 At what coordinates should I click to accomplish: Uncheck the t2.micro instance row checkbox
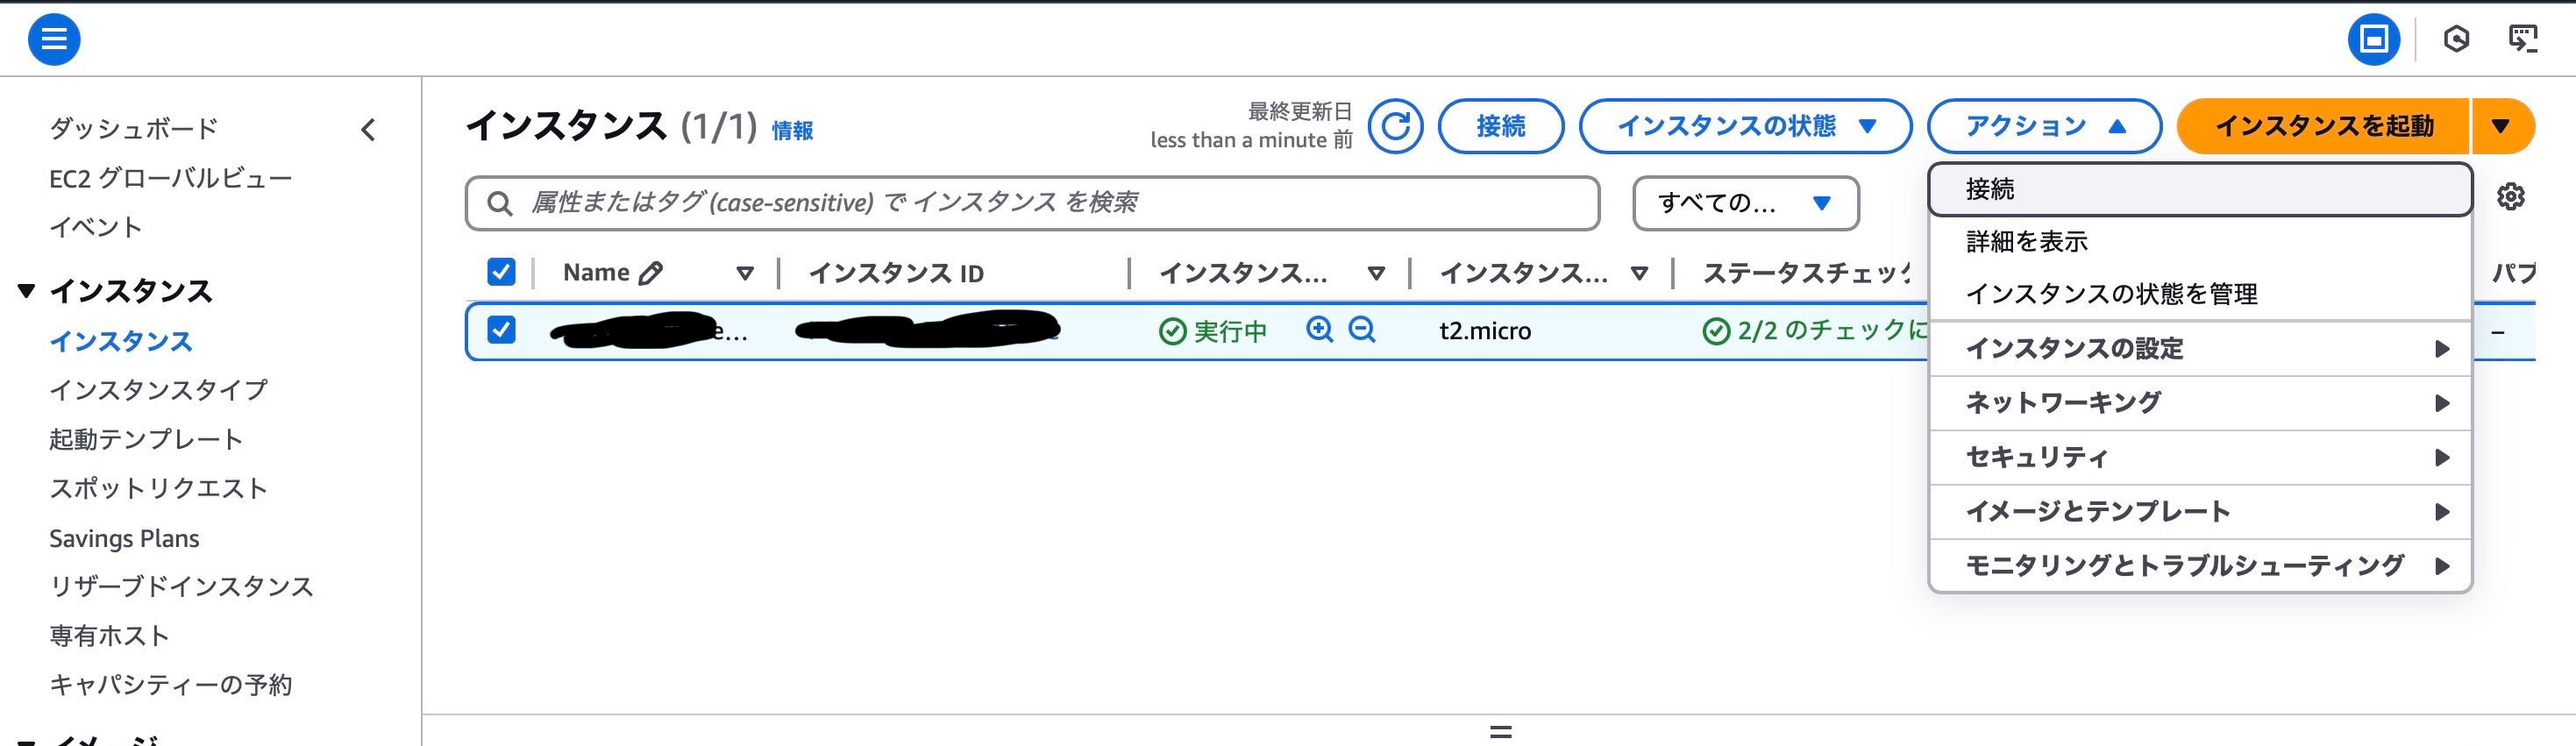(501, 329)
